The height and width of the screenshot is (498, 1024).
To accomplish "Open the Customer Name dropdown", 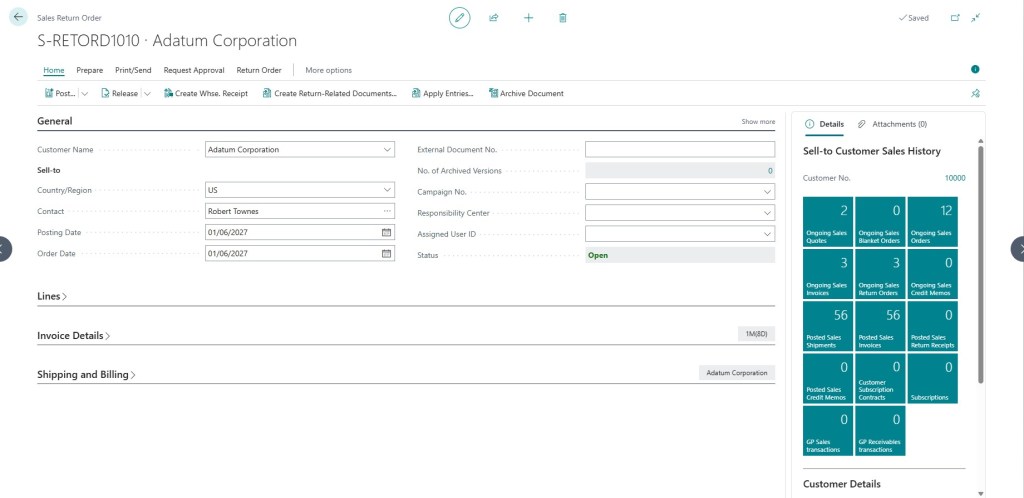I will 387,149.
